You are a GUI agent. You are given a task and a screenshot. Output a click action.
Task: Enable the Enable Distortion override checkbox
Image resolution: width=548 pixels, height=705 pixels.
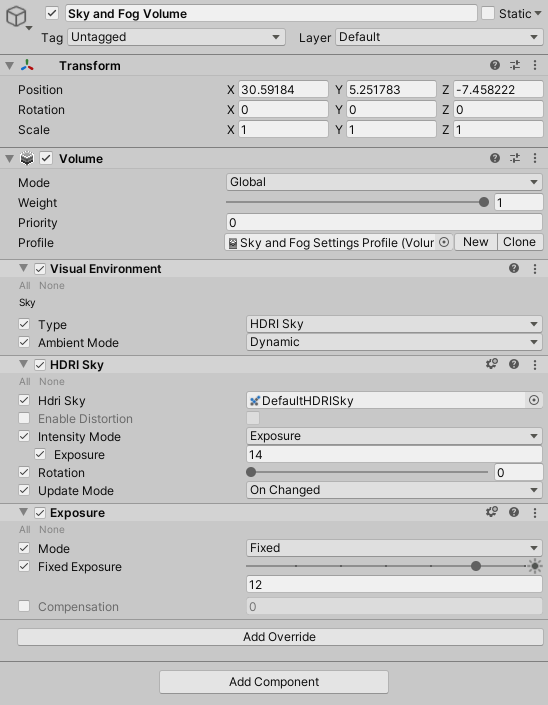click(x=24, y=418)
